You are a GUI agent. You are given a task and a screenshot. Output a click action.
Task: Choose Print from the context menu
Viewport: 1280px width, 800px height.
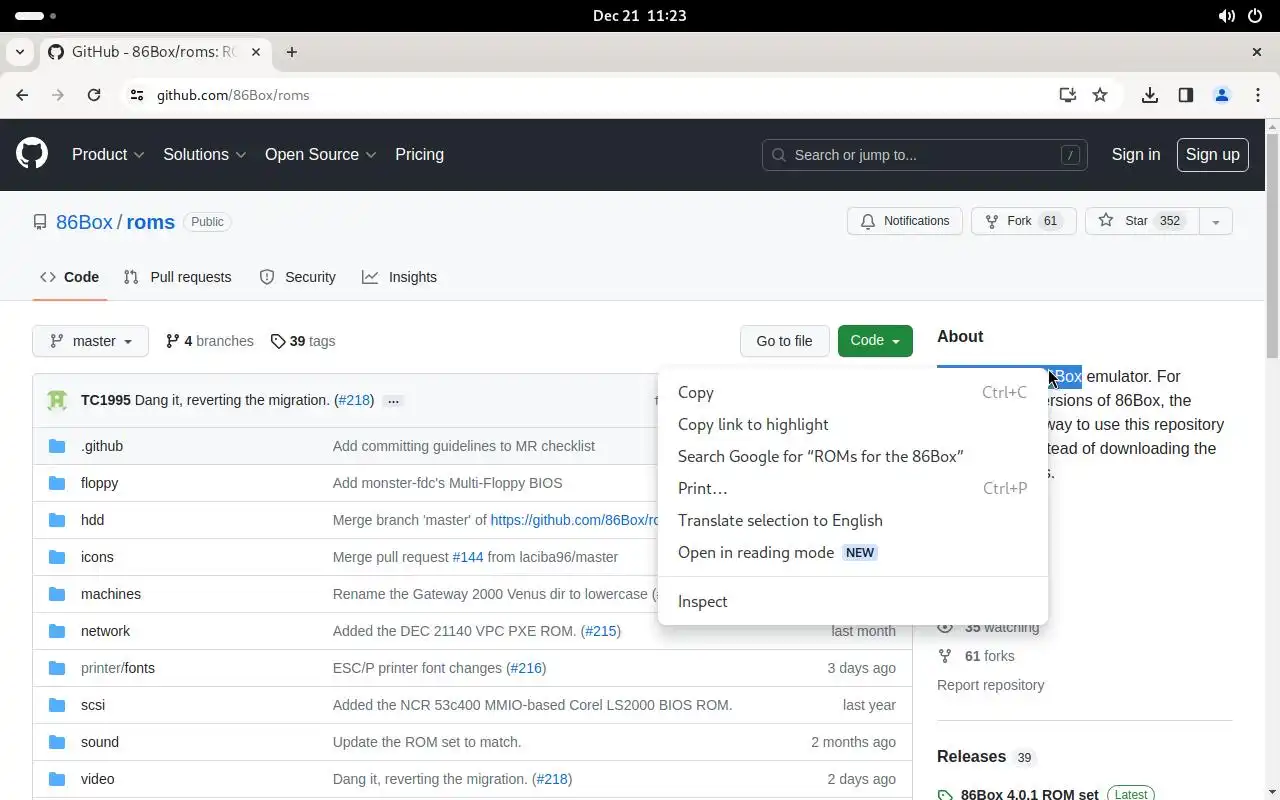852,488
